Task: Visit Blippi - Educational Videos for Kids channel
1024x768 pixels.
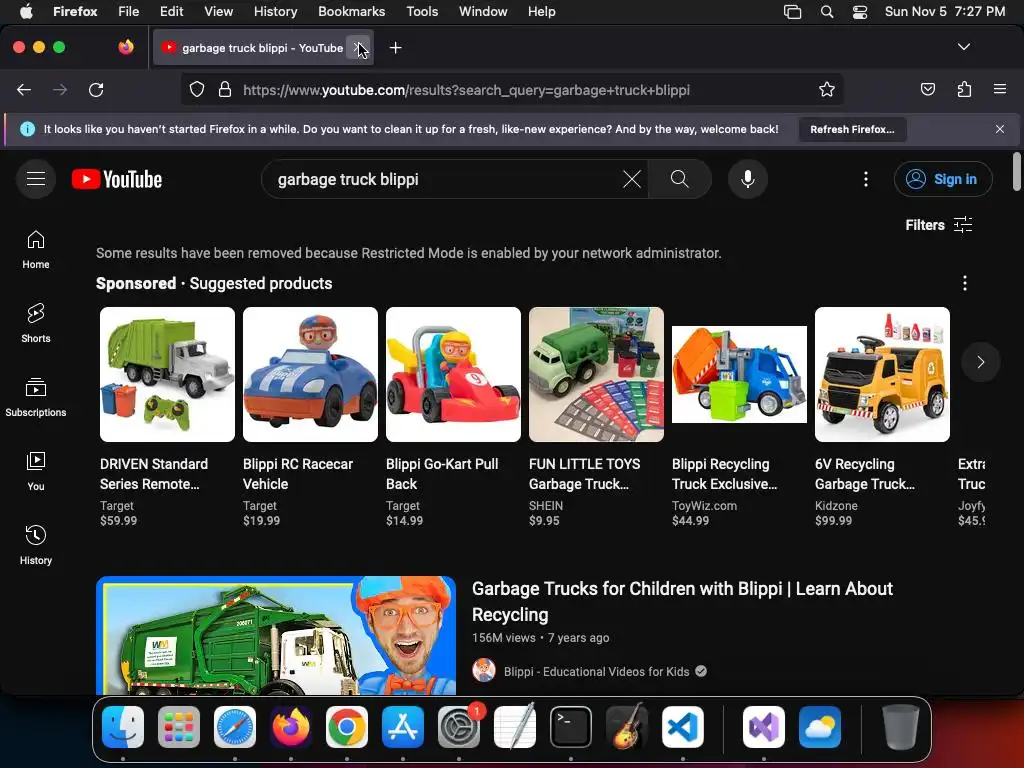Action: coord(596,671)
